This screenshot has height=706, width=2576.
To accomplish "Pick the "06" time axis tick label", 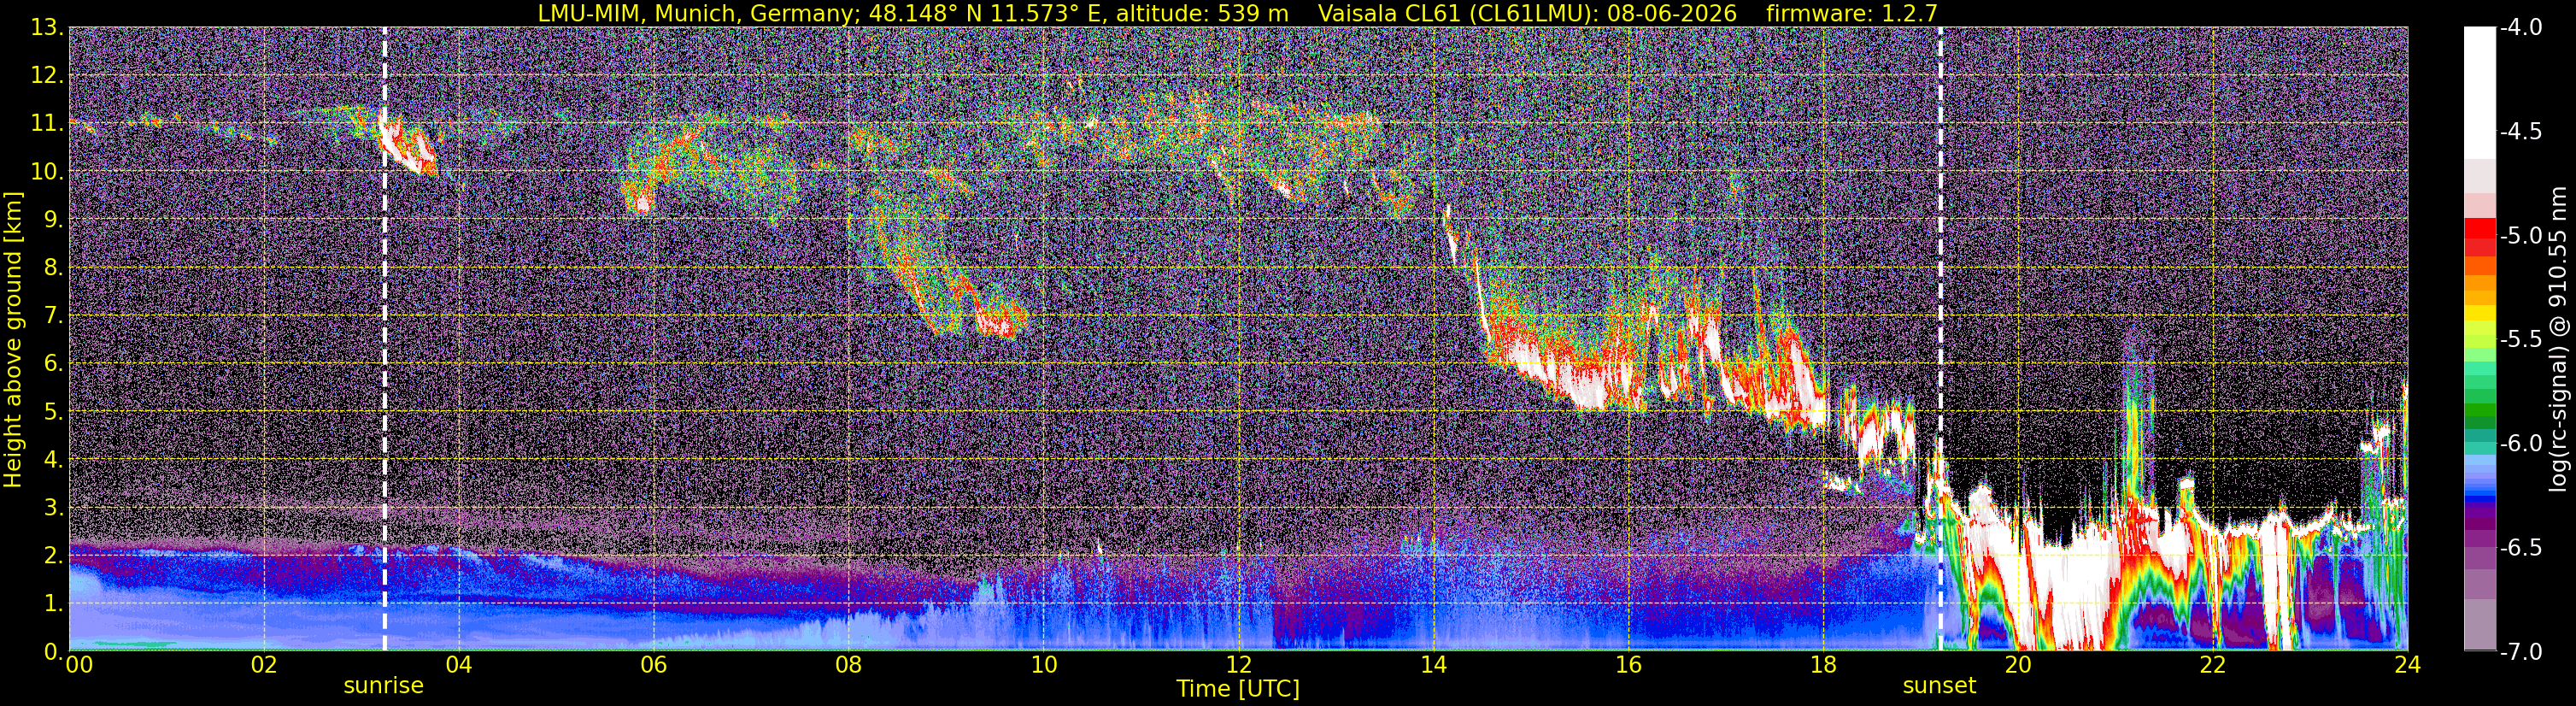I will [653, 664].
